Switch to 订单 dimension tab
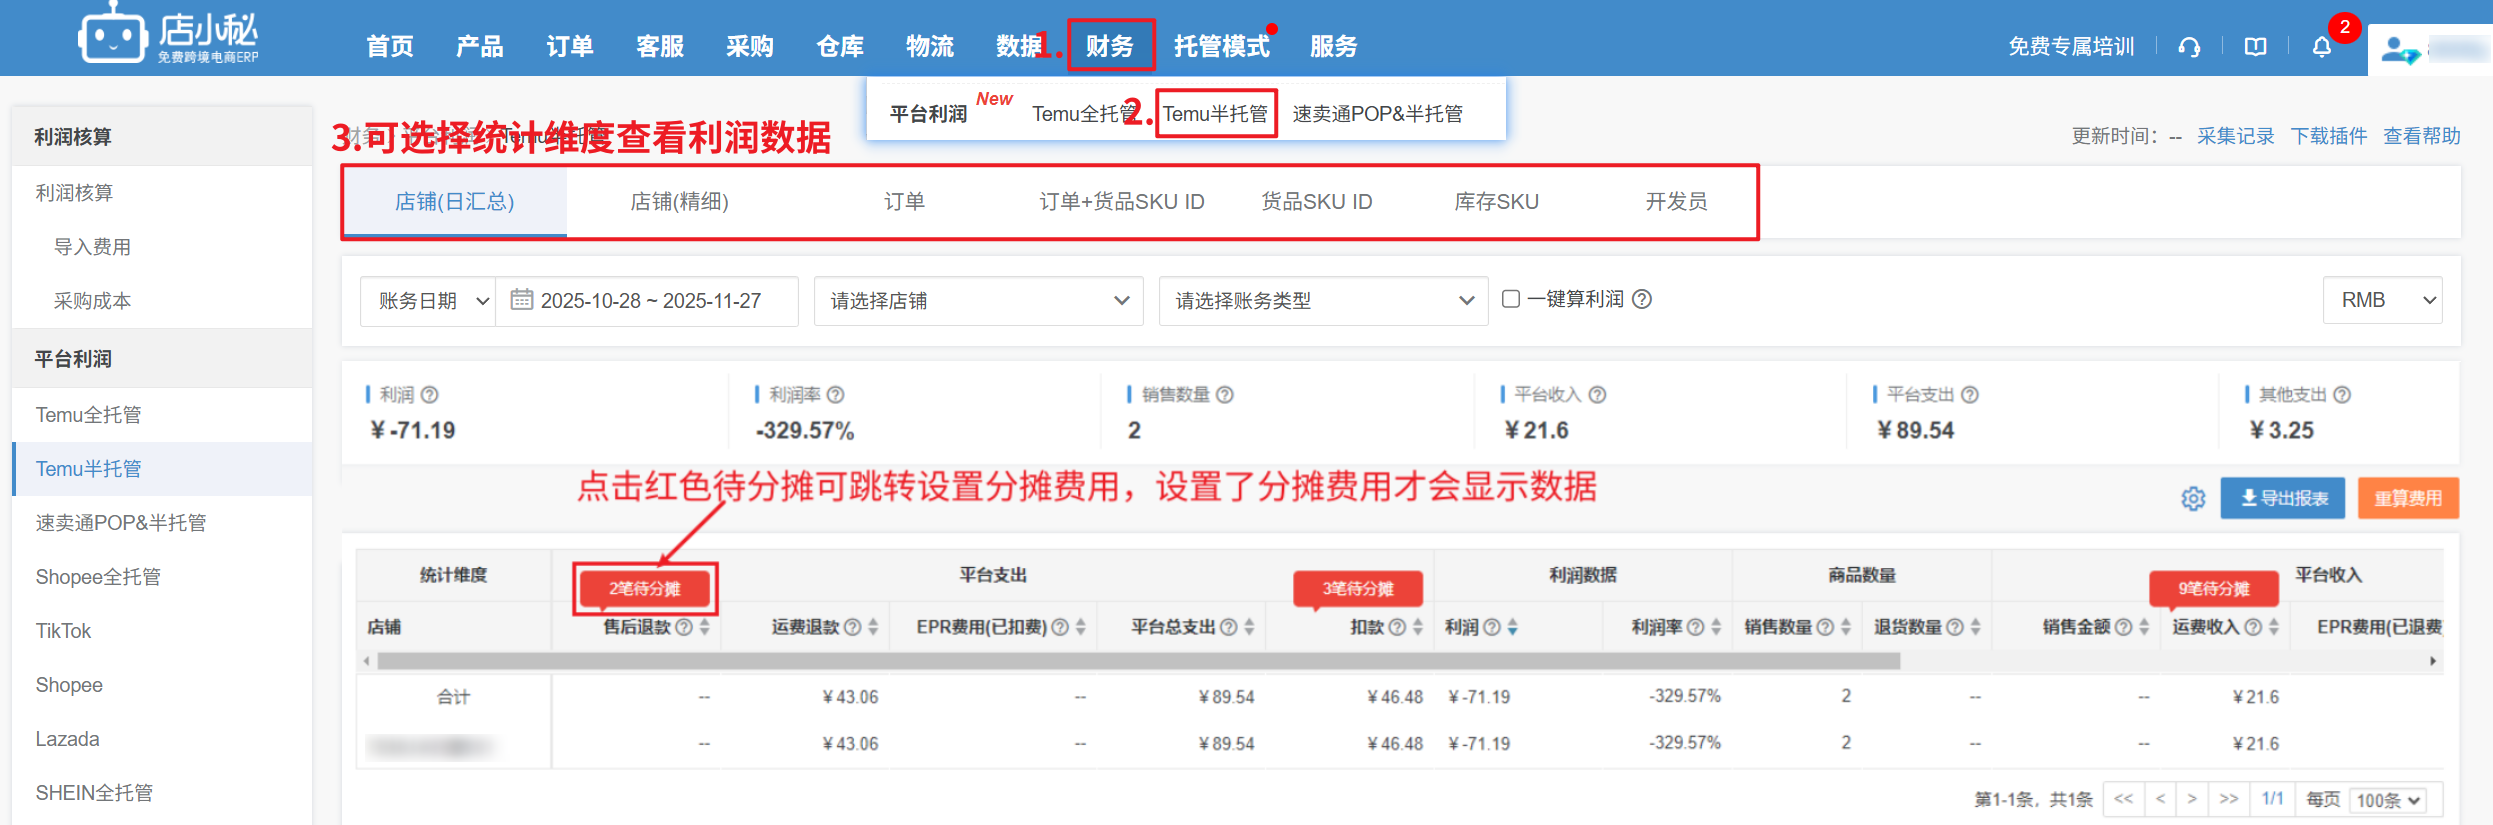The height and width of the screenshot is (825, 2493). tap(904, 202)
